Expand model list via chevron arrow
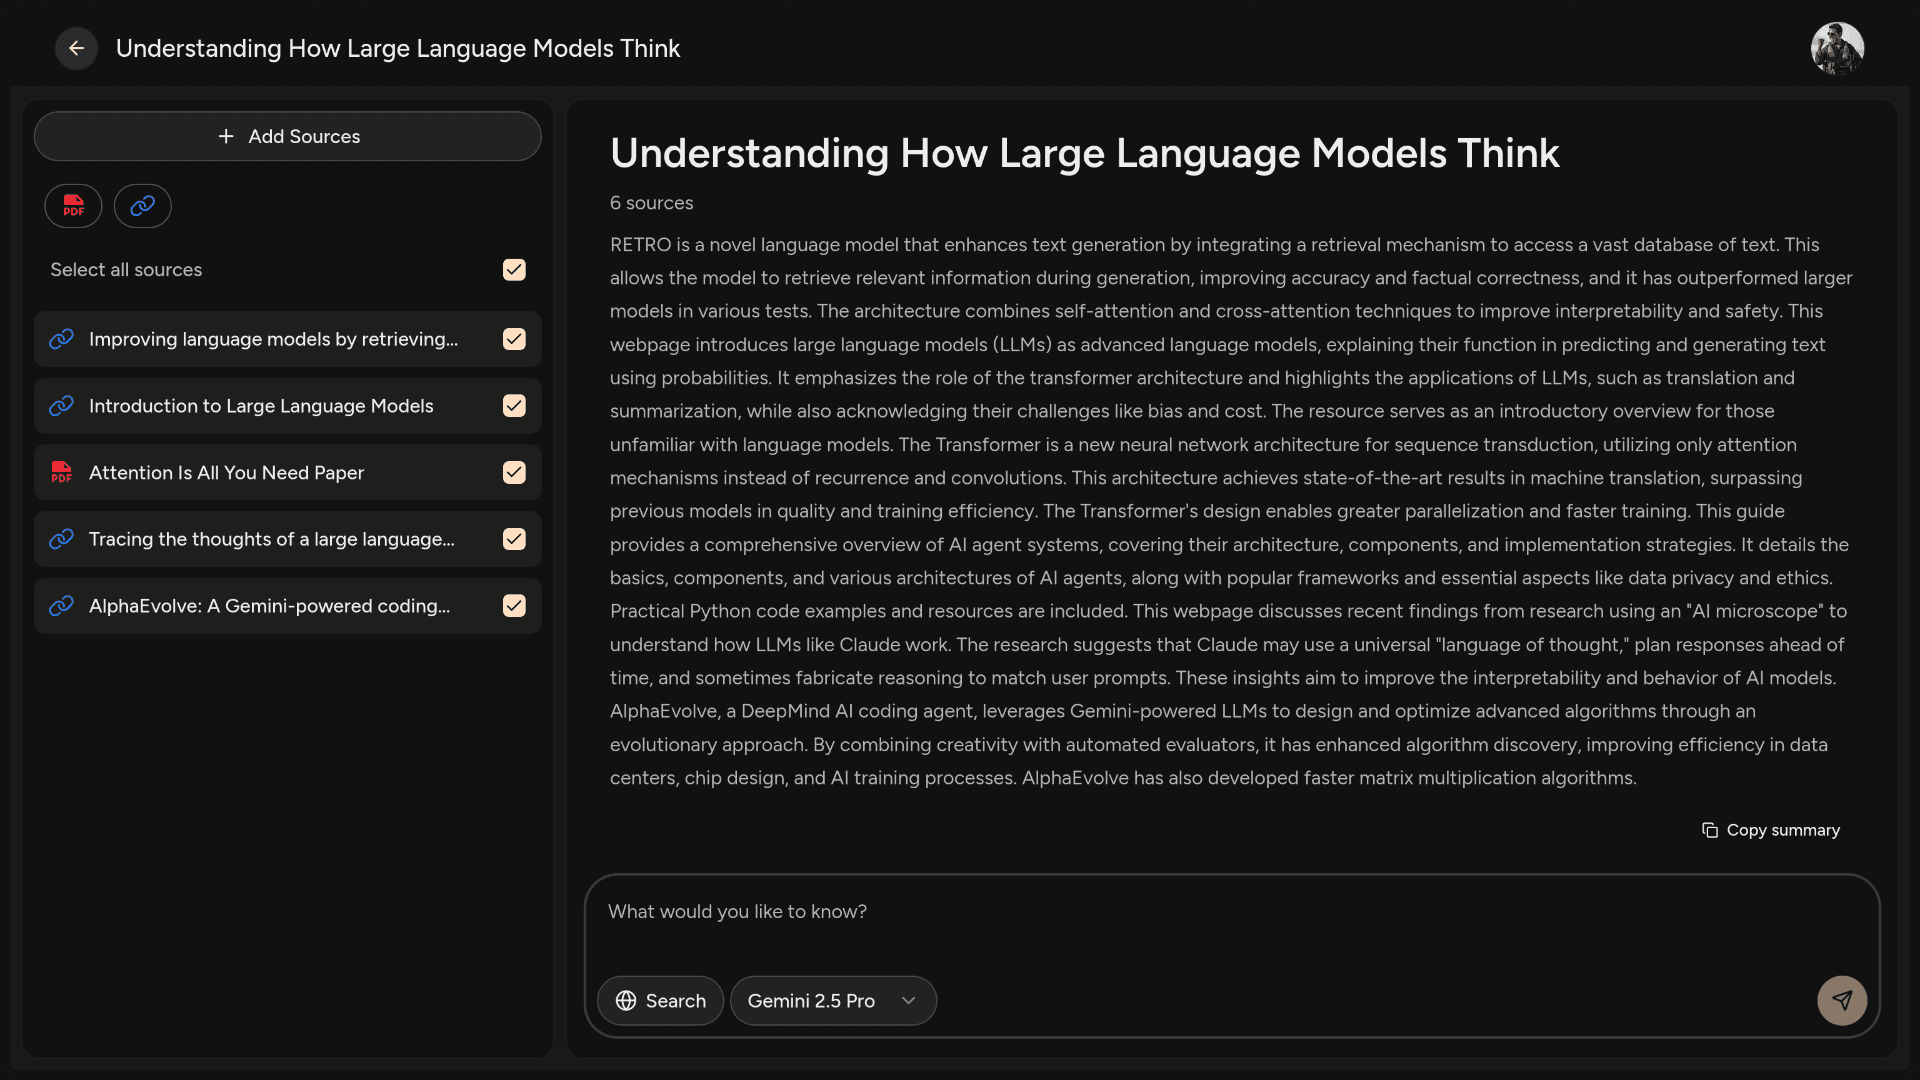 pyautogui.click(x=908, y=1001)
